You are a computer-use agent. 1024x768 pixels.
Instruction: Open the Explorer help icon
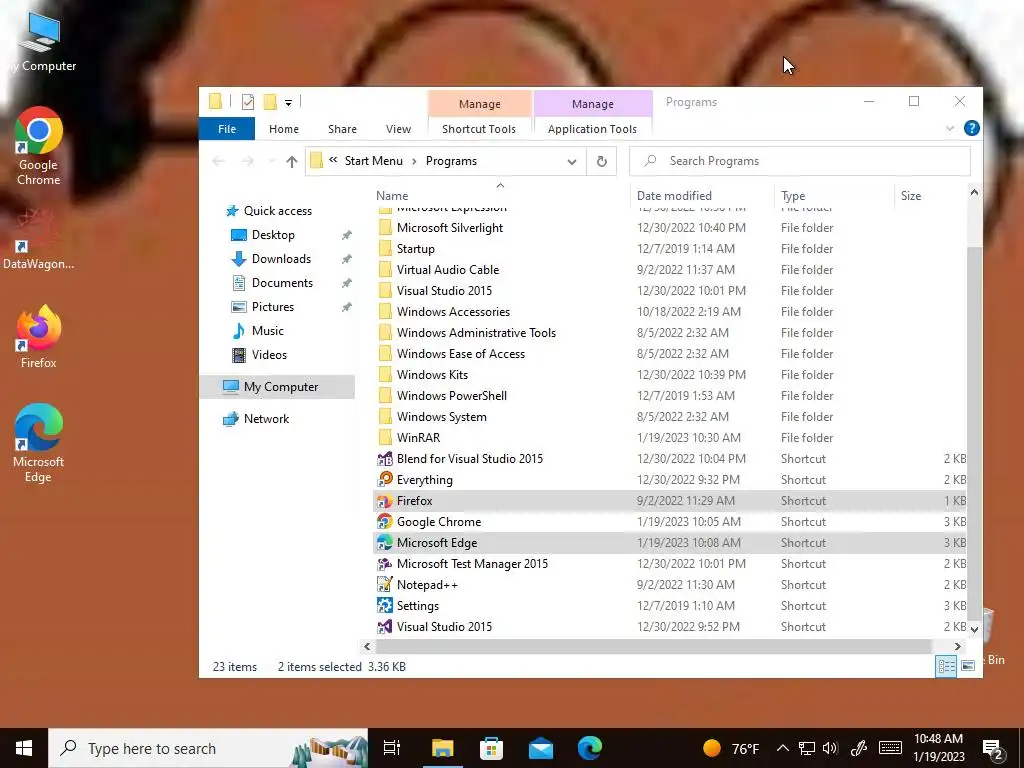tap(972, 128)
